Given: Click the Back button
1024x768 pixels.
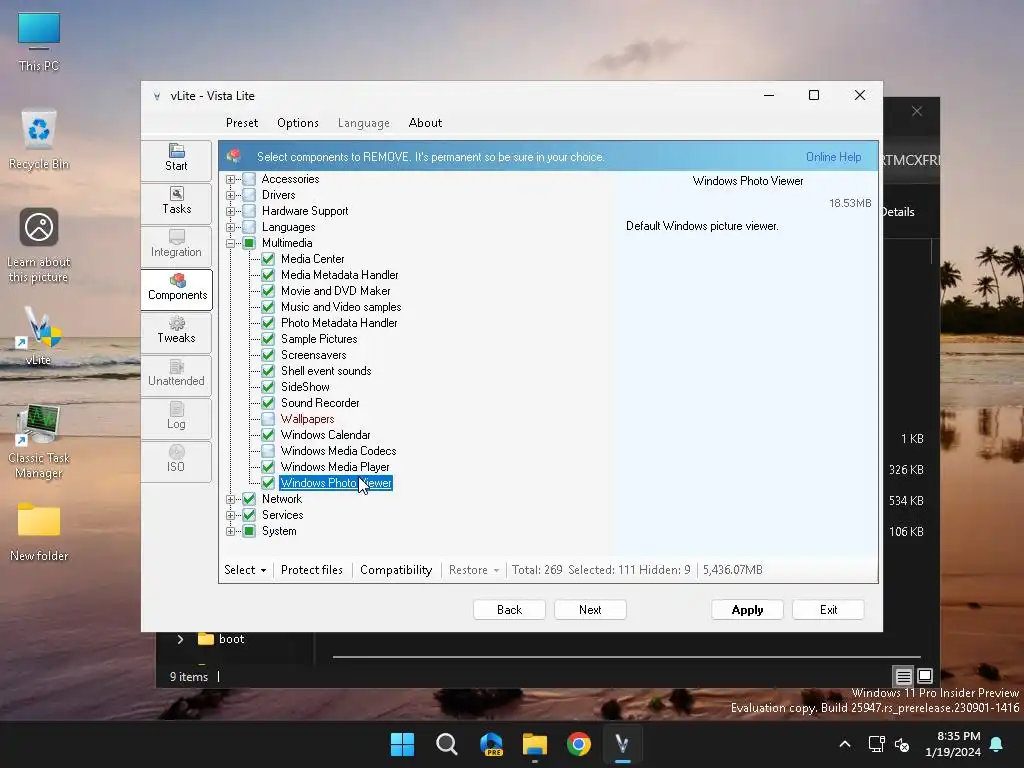Looking at the screenshot, I should coord(509,610).
